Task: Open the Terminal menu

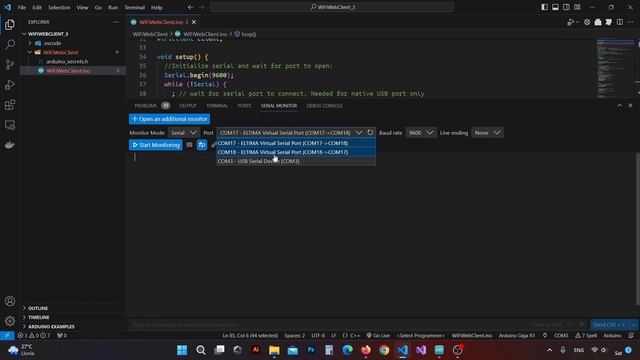Action: pyautogui.click(x=135, y=7)
